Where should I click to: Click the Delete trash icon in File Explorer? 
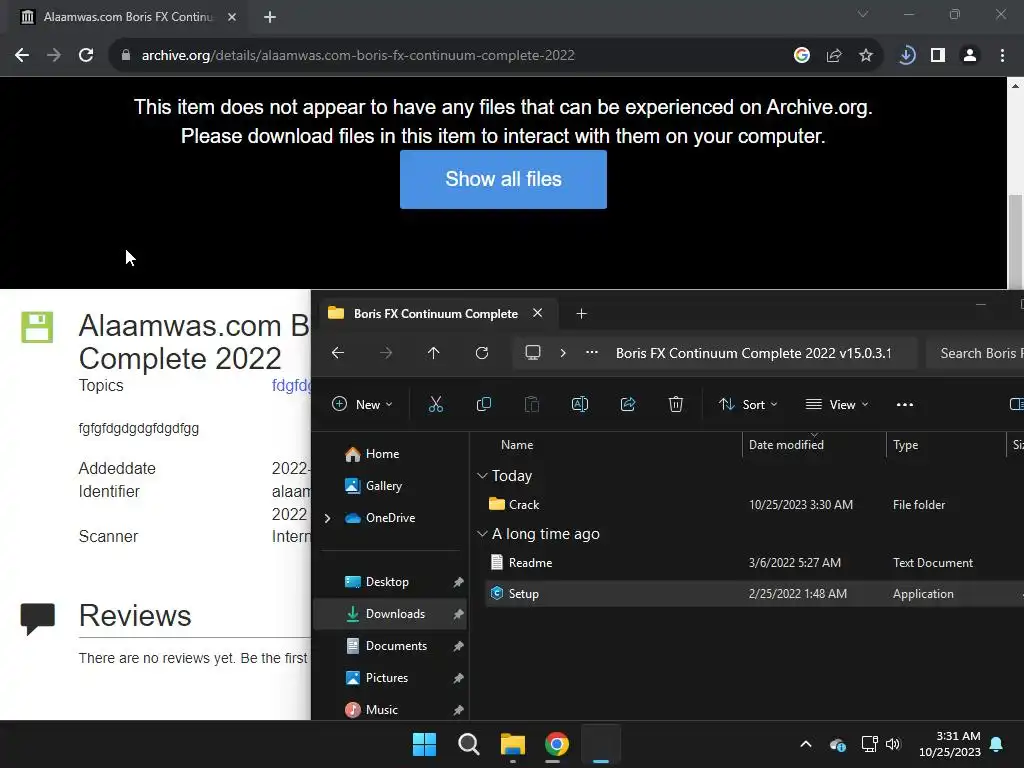click(x=676, y=404)
